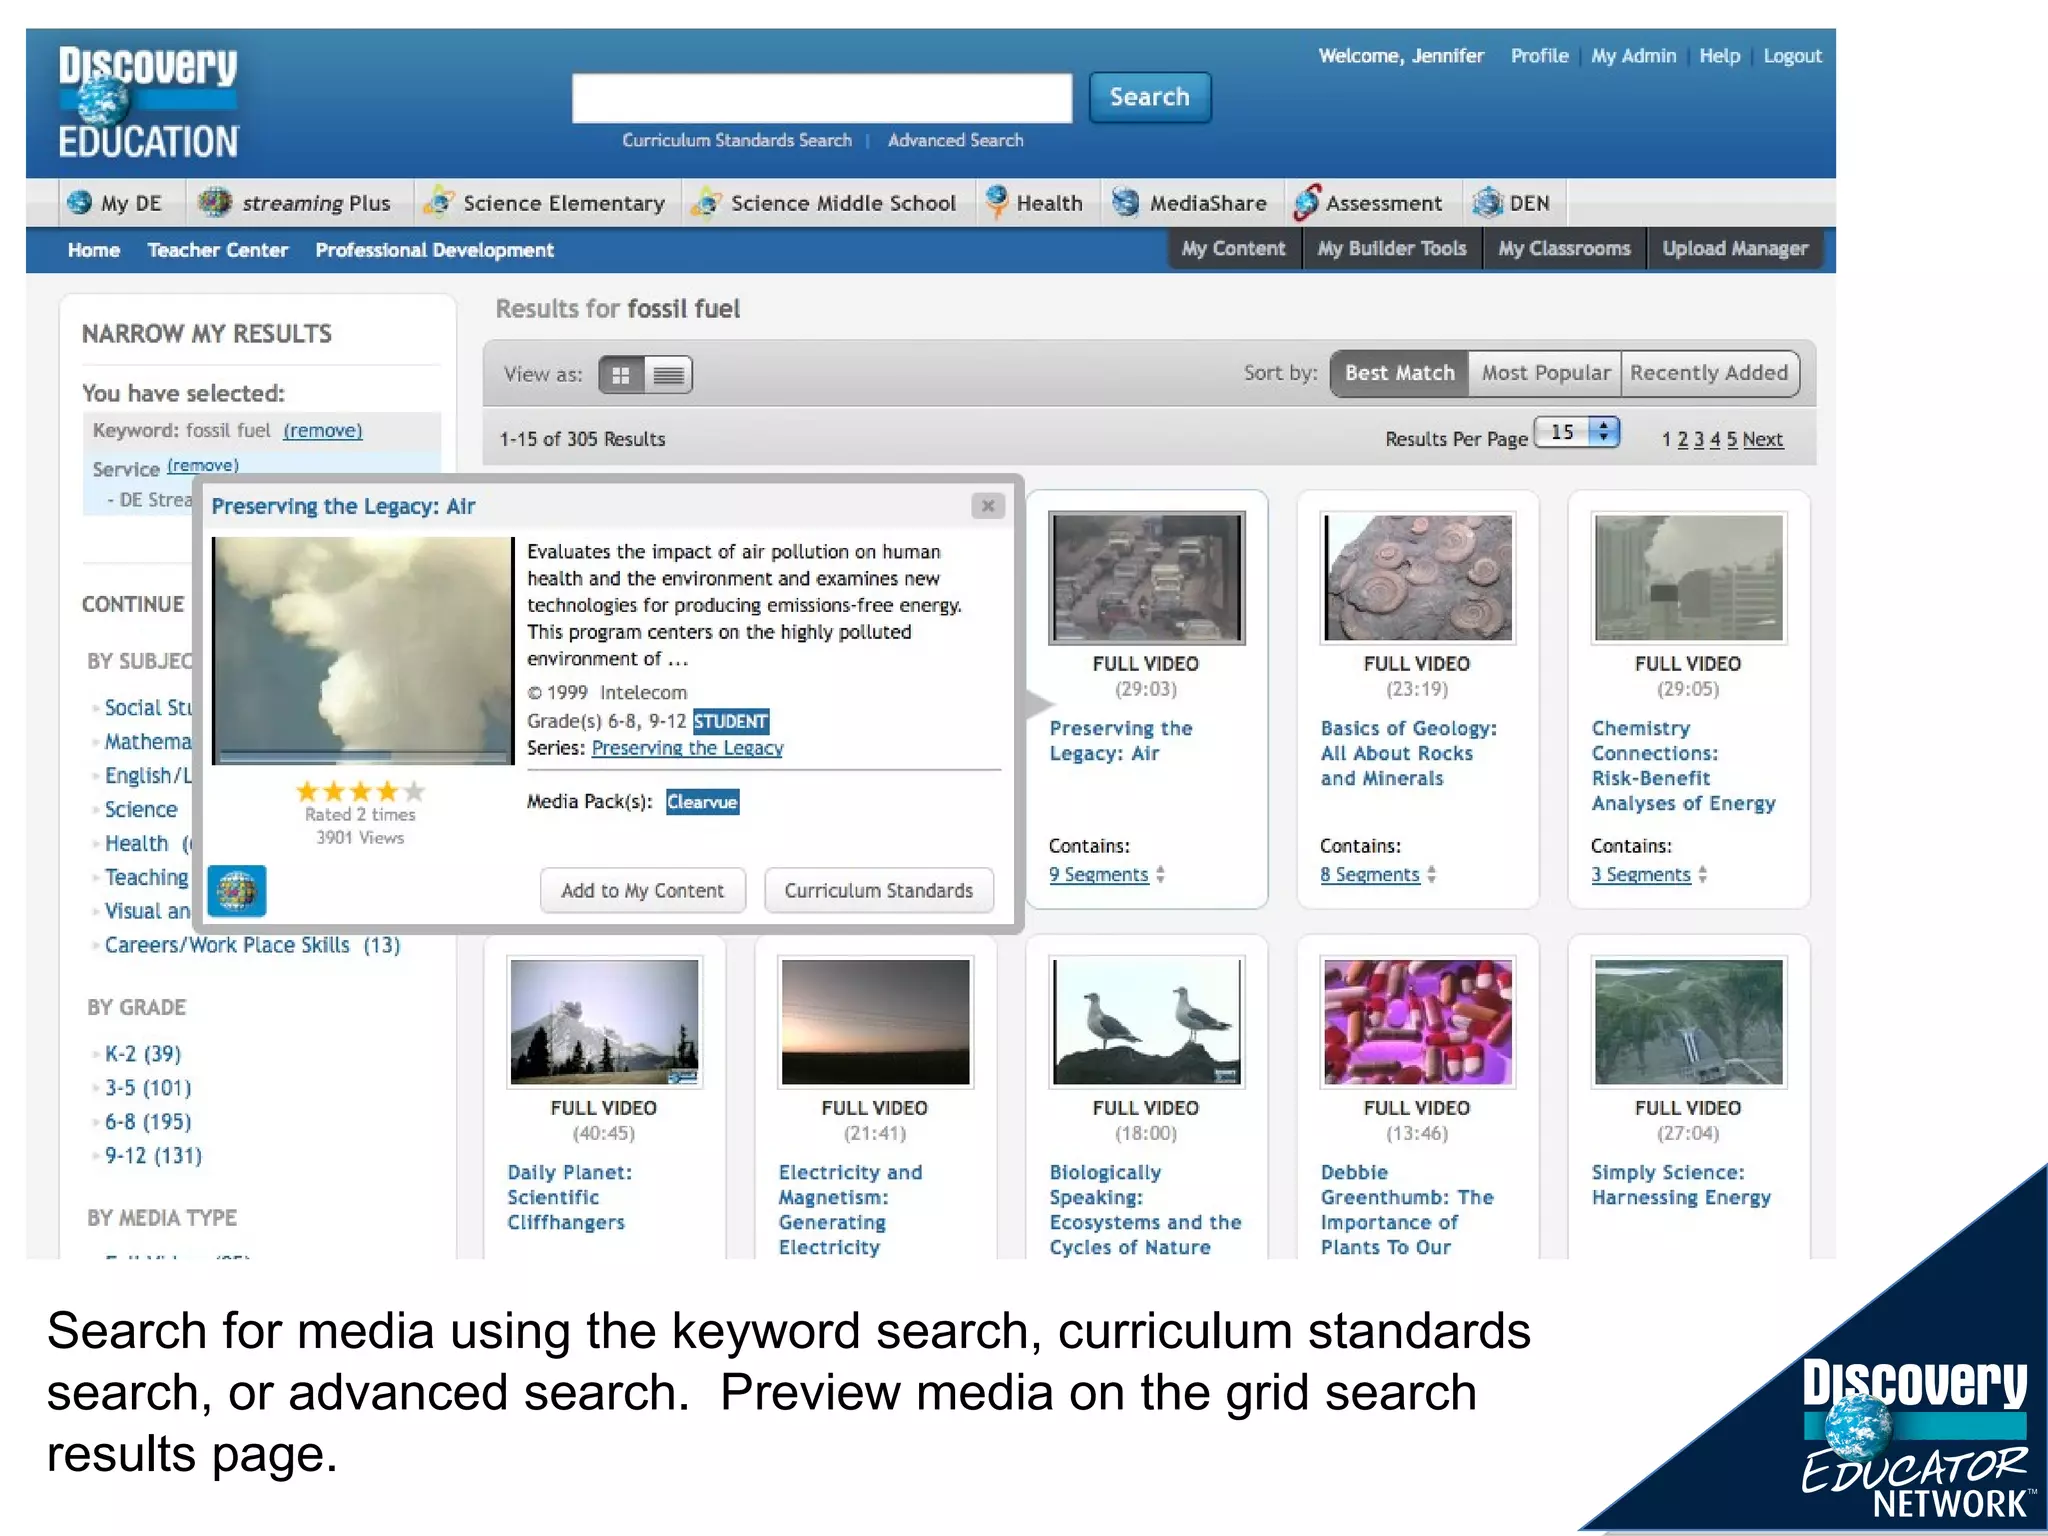The image size is (2048, 1536).
Task: Click the Search button
Action: click(1150, 97)
